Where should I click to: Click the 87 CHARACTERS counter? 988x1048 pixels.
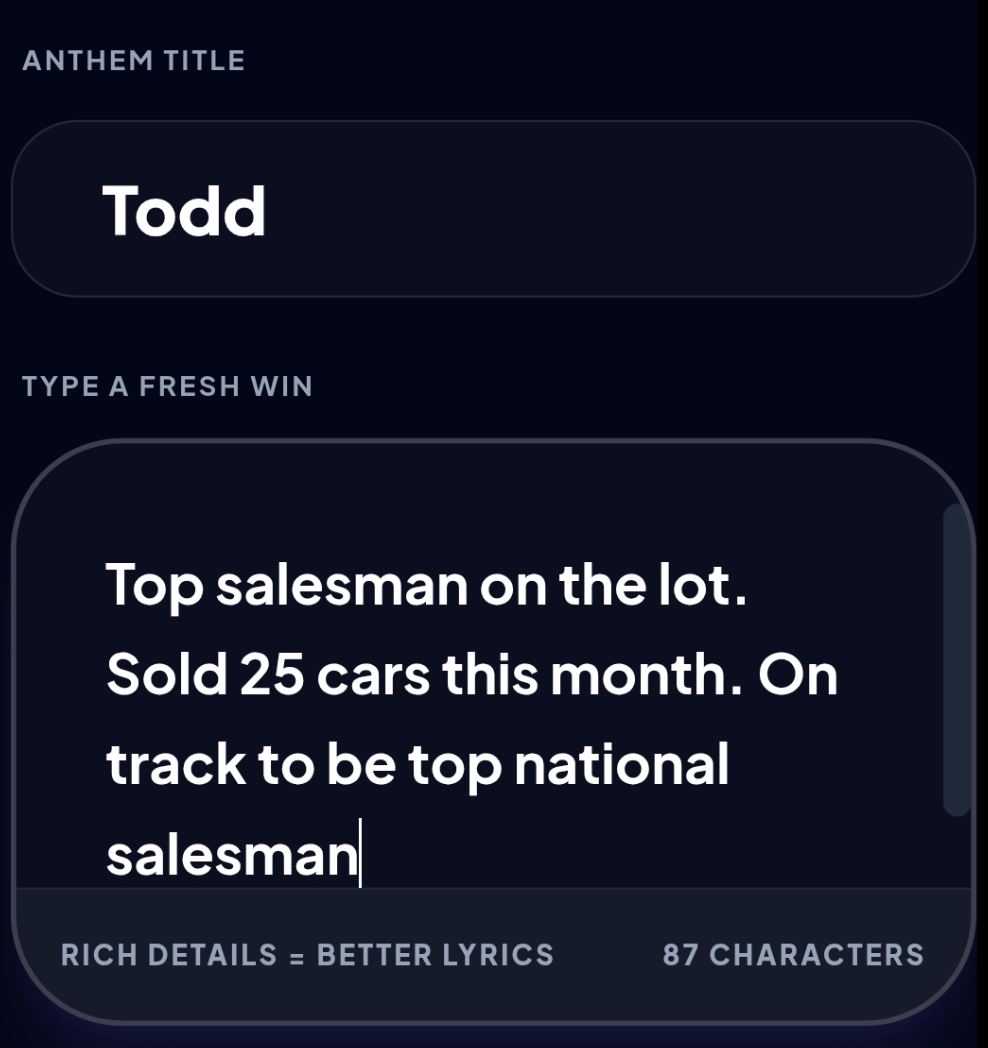pyautogui.click(x=793, y=956)
